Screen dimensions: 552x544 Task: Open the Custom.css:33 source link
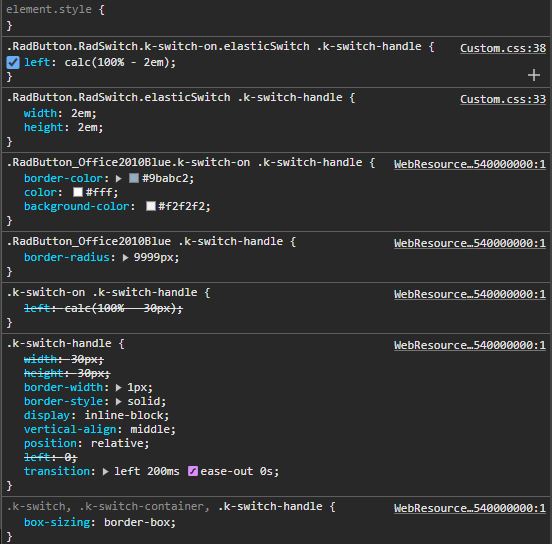point(503,99)
